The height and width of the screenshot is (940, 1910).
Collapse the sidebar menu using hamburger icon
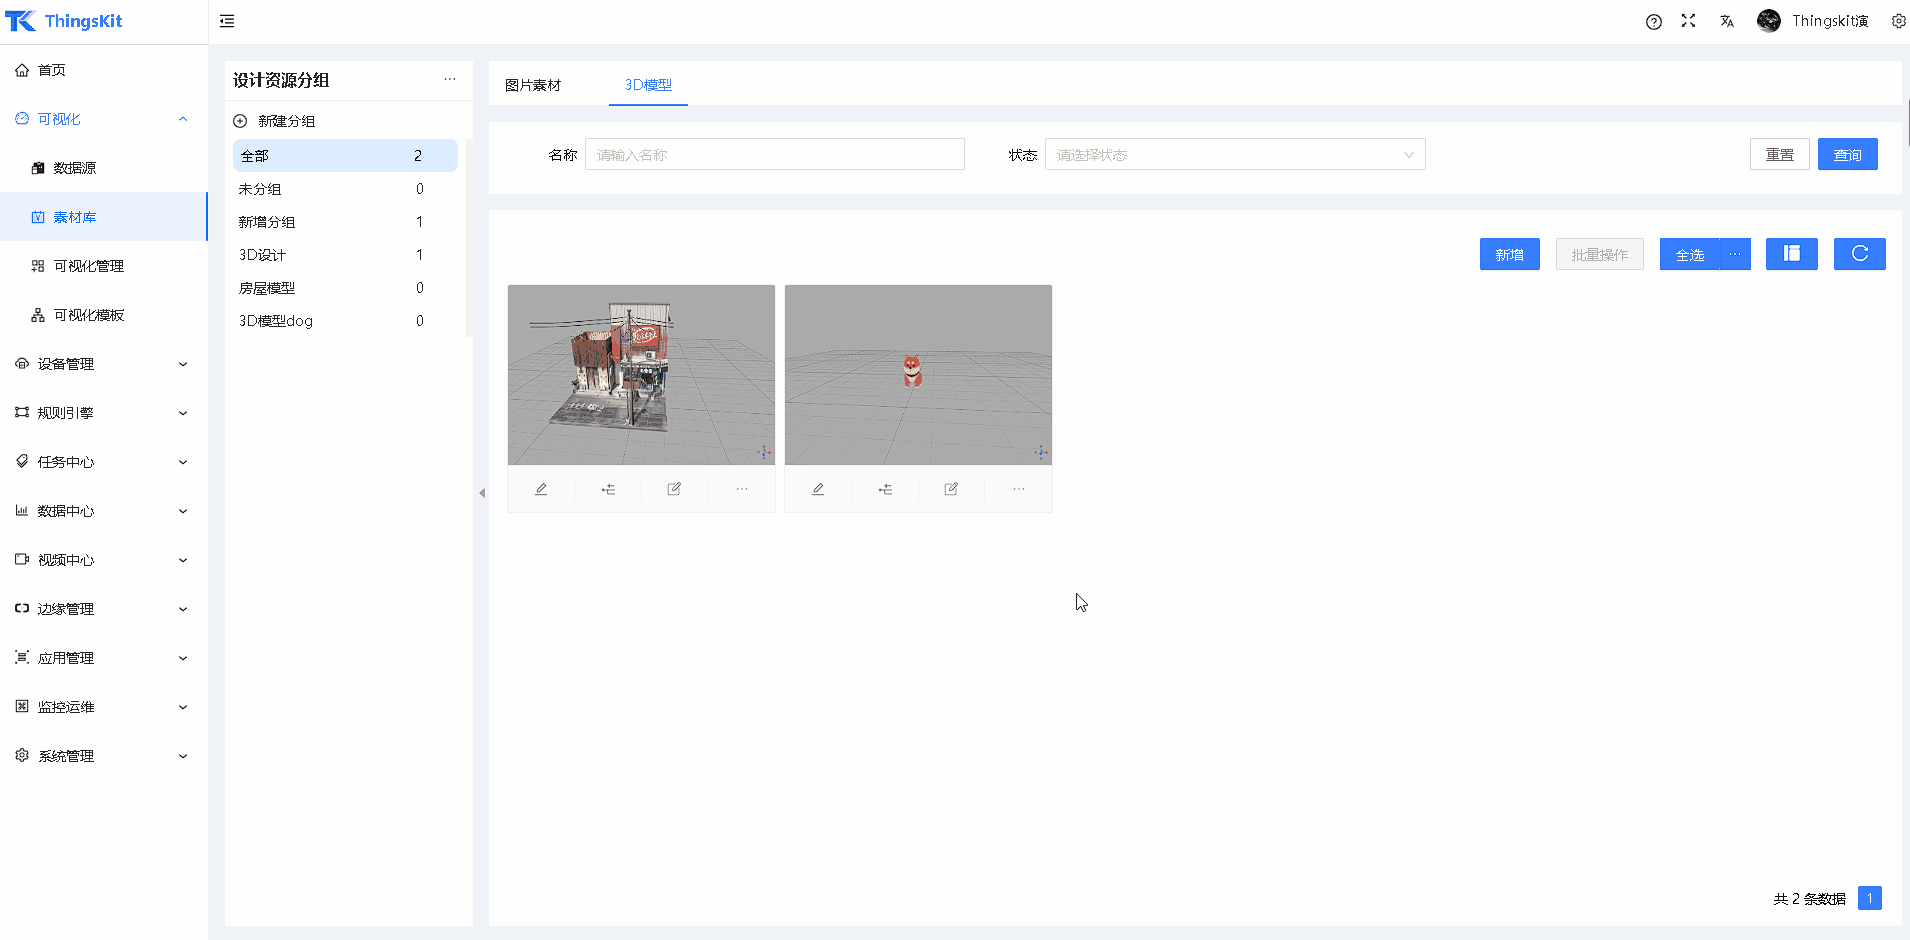pos(227,21)
